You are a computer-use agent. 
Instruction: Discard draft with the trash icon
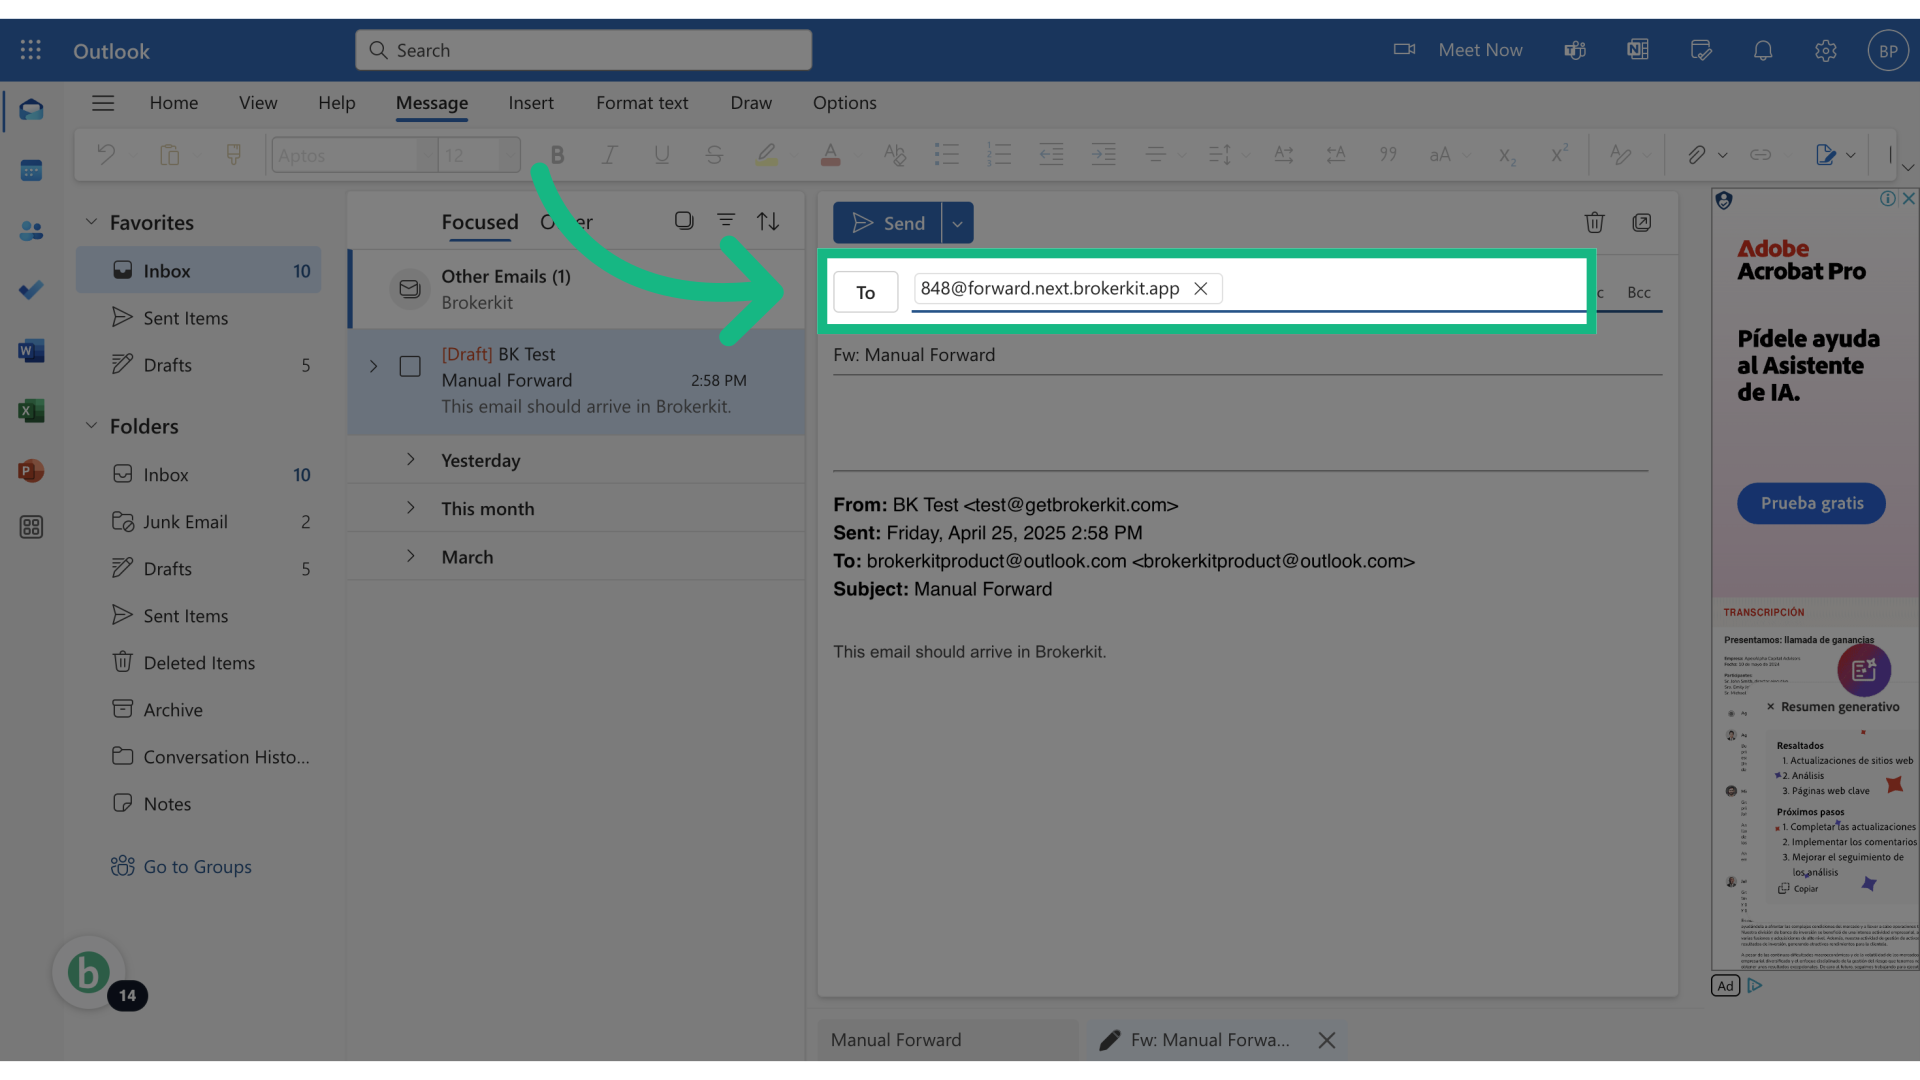tap(1594, 222)
